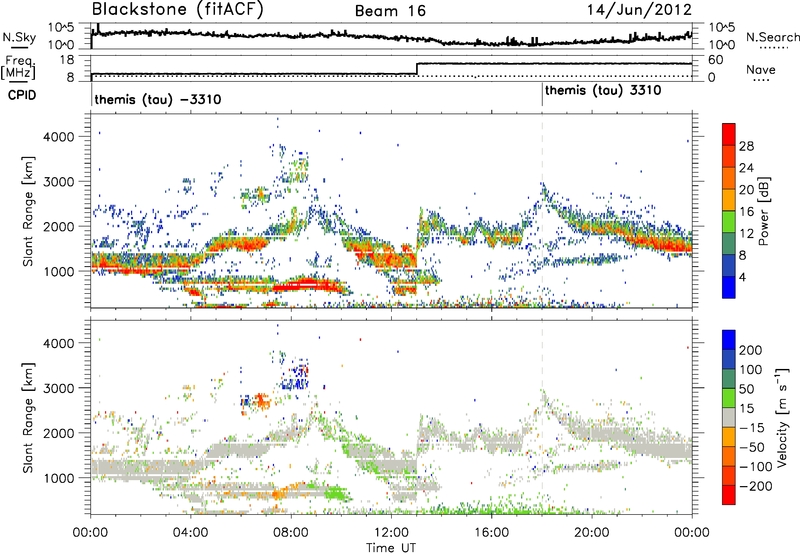Pick the red top segment of Power colorbar
Screen dimensions: 800x554
tap(729, 134)
